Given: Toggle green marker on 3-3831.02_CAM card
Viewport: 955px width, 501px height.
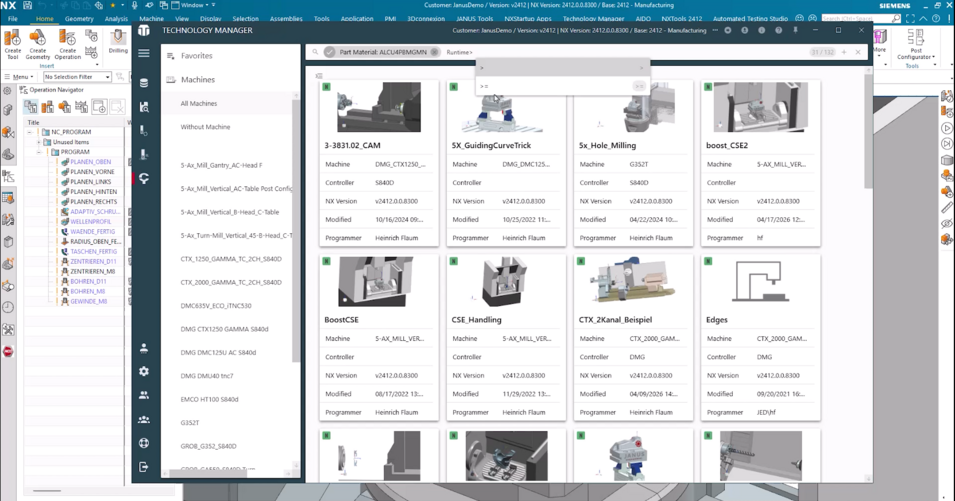Looking at the screenshot, I should coord(326,87).
